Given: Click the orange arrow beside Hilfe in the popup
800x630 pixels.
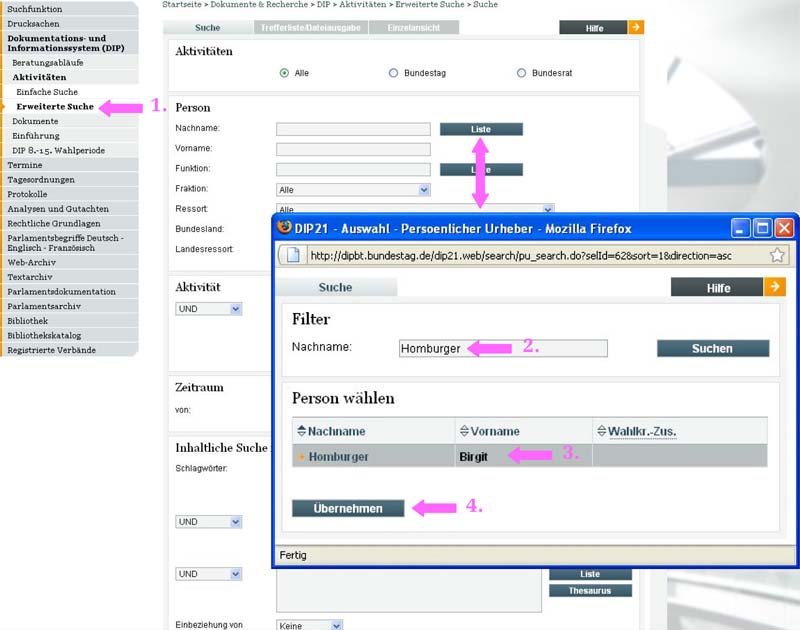Looking at the screenshot, I should (775, 287).
